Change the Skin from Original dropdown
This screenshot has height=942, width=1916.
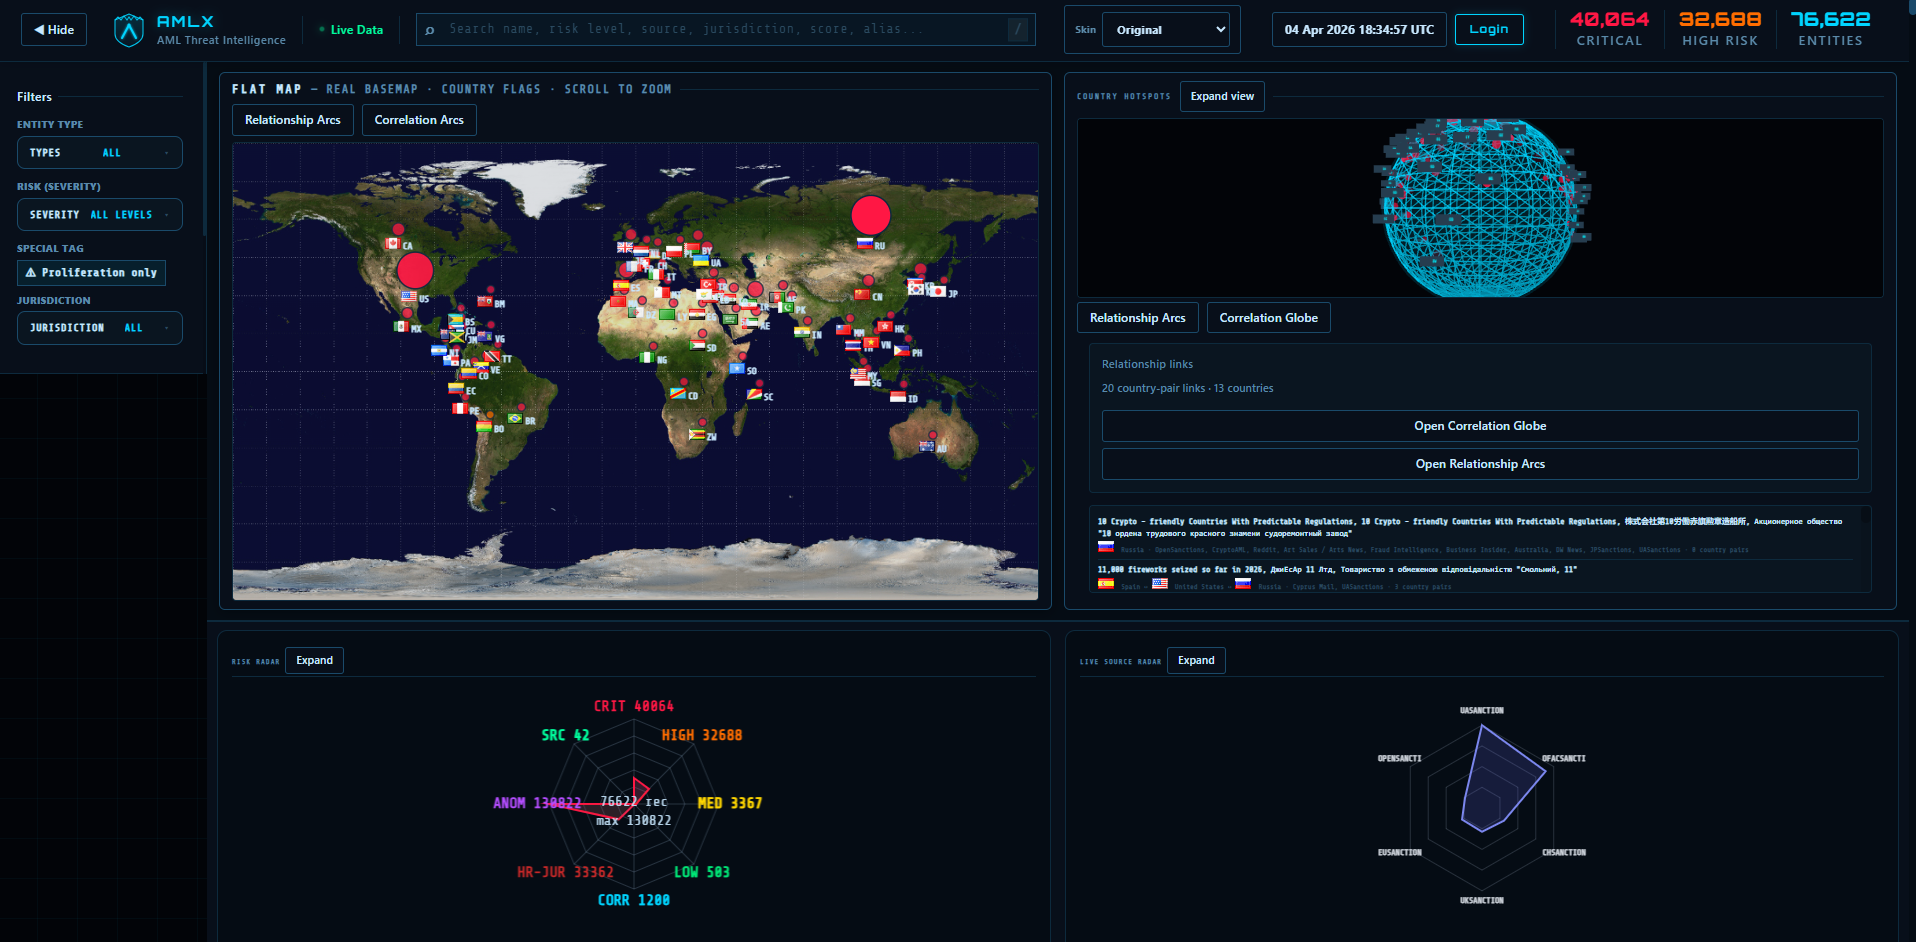(x=1165, y=29)
